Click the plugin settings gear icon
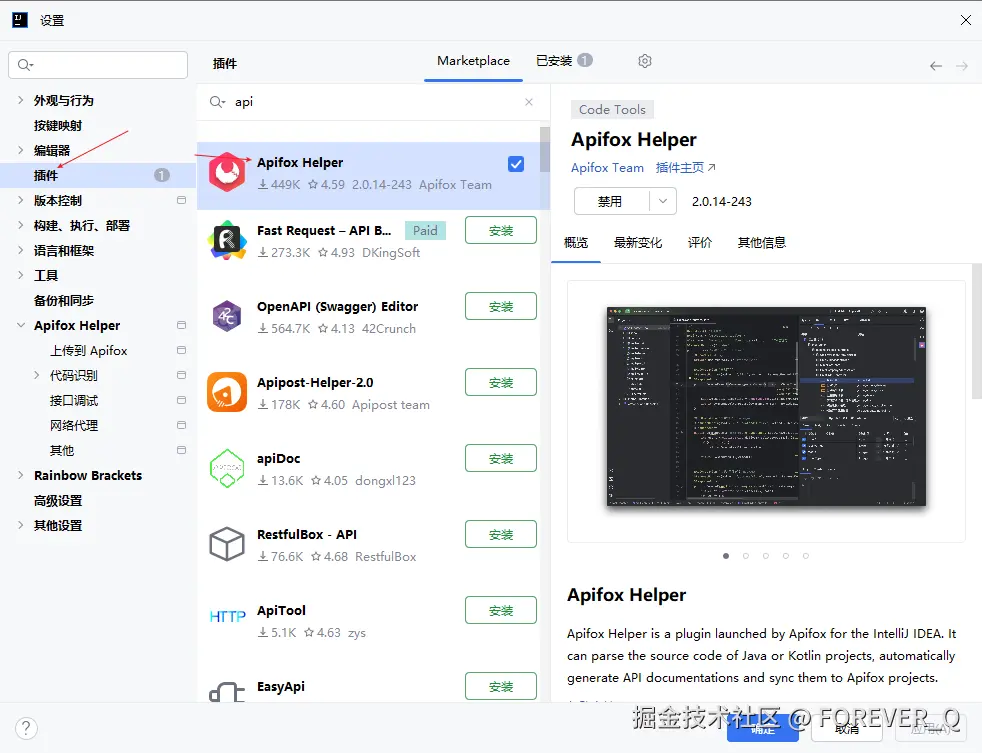 [644, 61]
